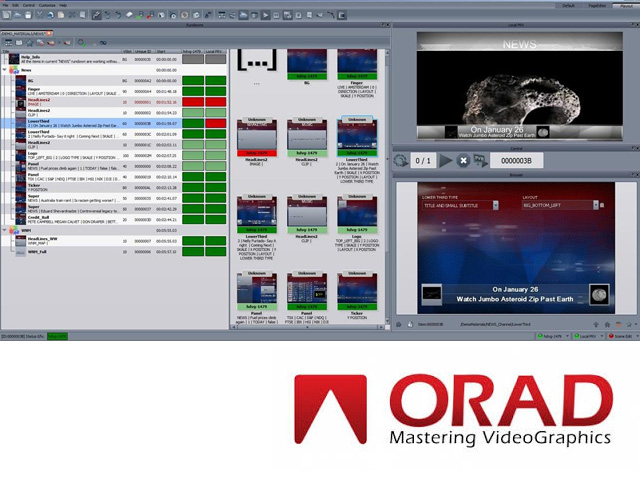Click the Ticker thumbnail in template grid
Viewport: 640px width, 480px height.
[357, 292]
